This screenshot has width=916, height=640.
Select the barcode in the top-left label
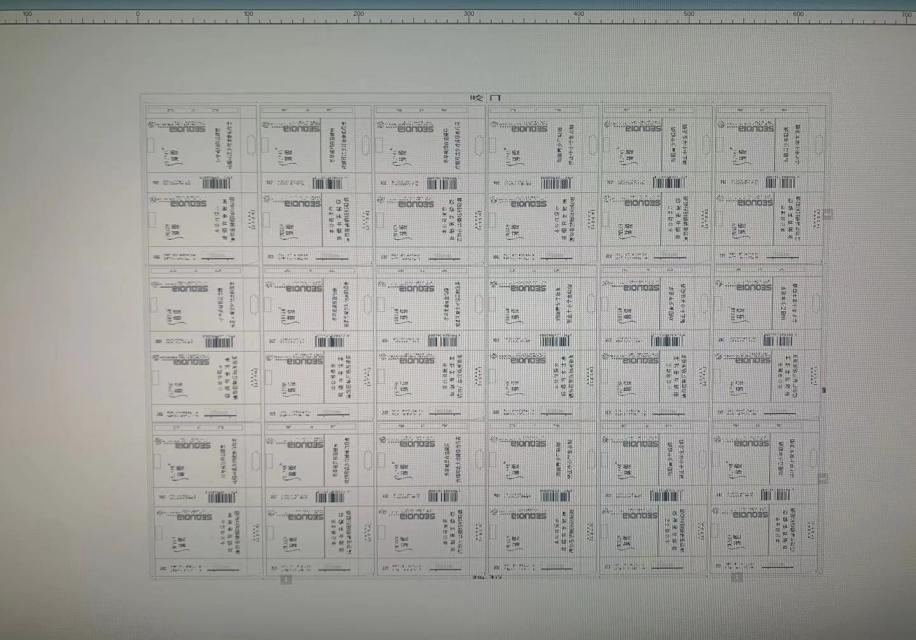coord(218,183)
